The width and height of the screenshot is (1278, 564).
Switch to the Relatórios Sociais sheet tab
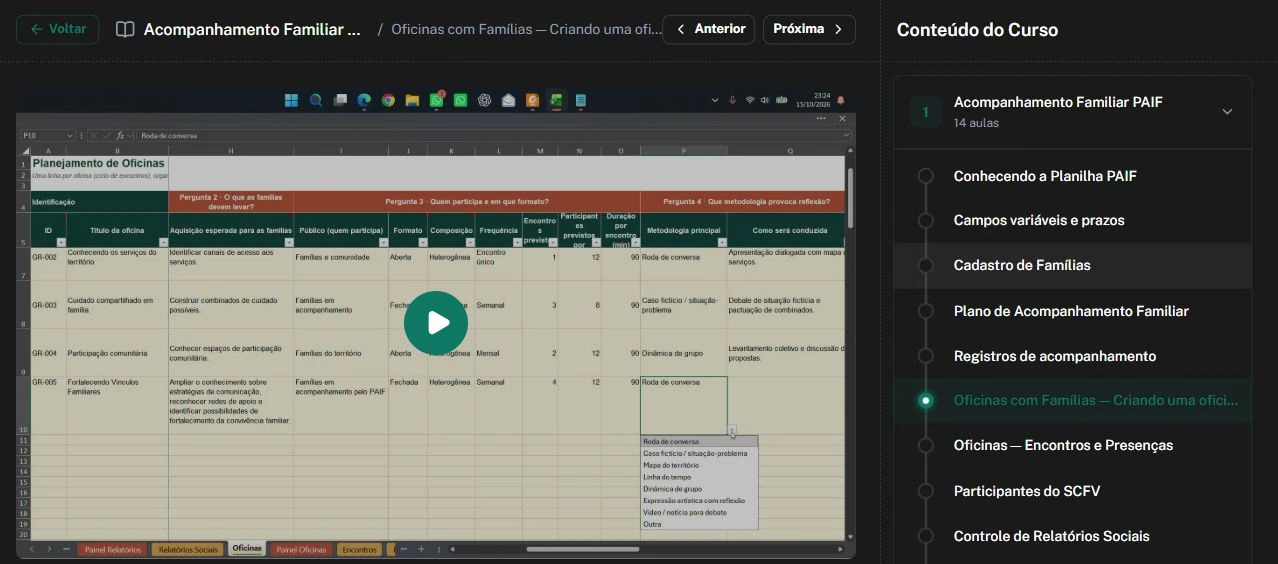tap(188, 549)
